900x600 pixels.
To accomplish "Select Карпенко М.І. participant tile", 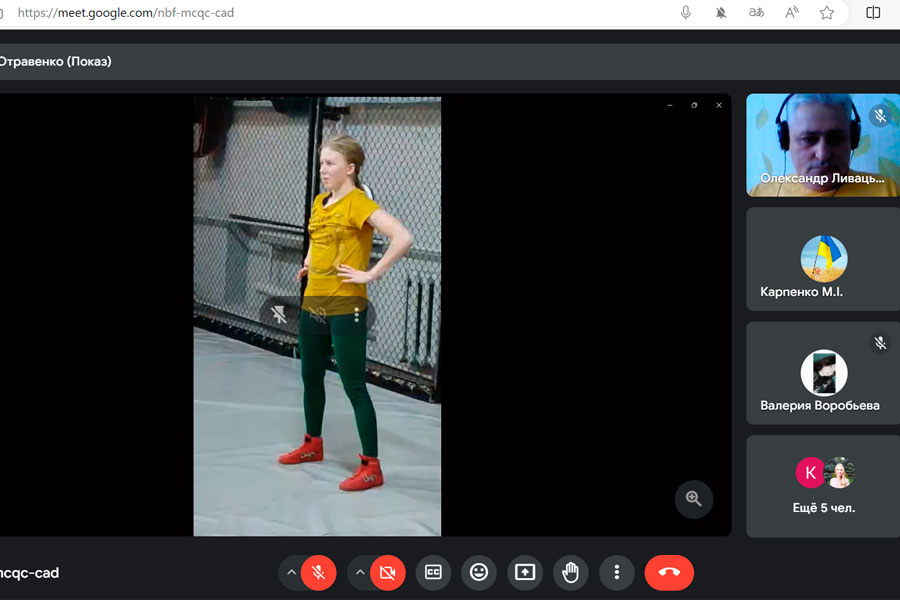I will [x=823, y=260].
